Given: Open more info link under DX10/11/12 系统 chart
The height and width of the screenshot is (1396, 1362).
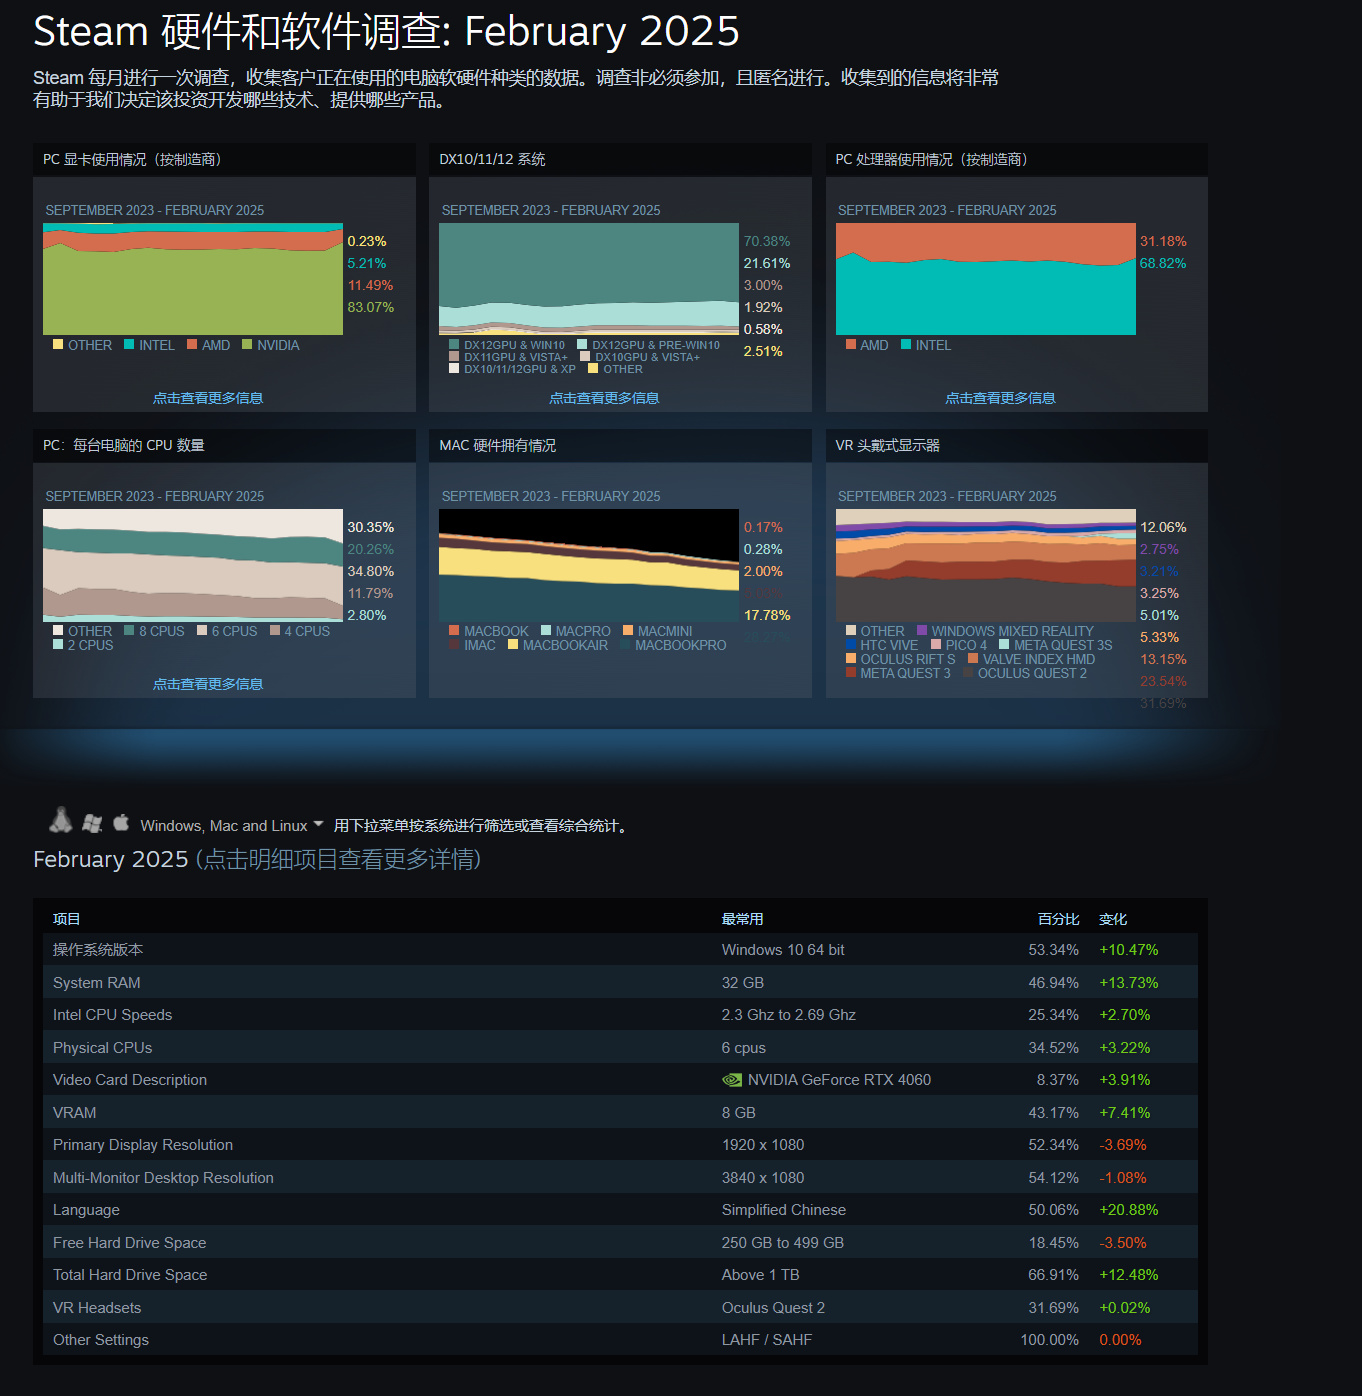Looking at the screenshot, I should (604, 398).
